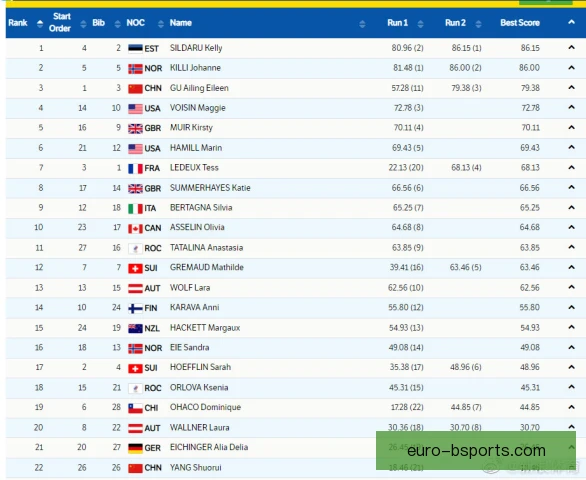The width and height of the screenshot is (586, 480).
Task: Click the Estonia flag icon
Action: (x=135, y=49)
